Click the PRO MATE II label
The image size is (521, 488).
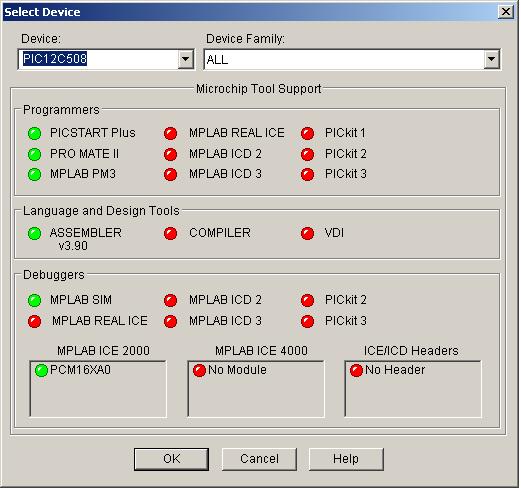(84, 154)
